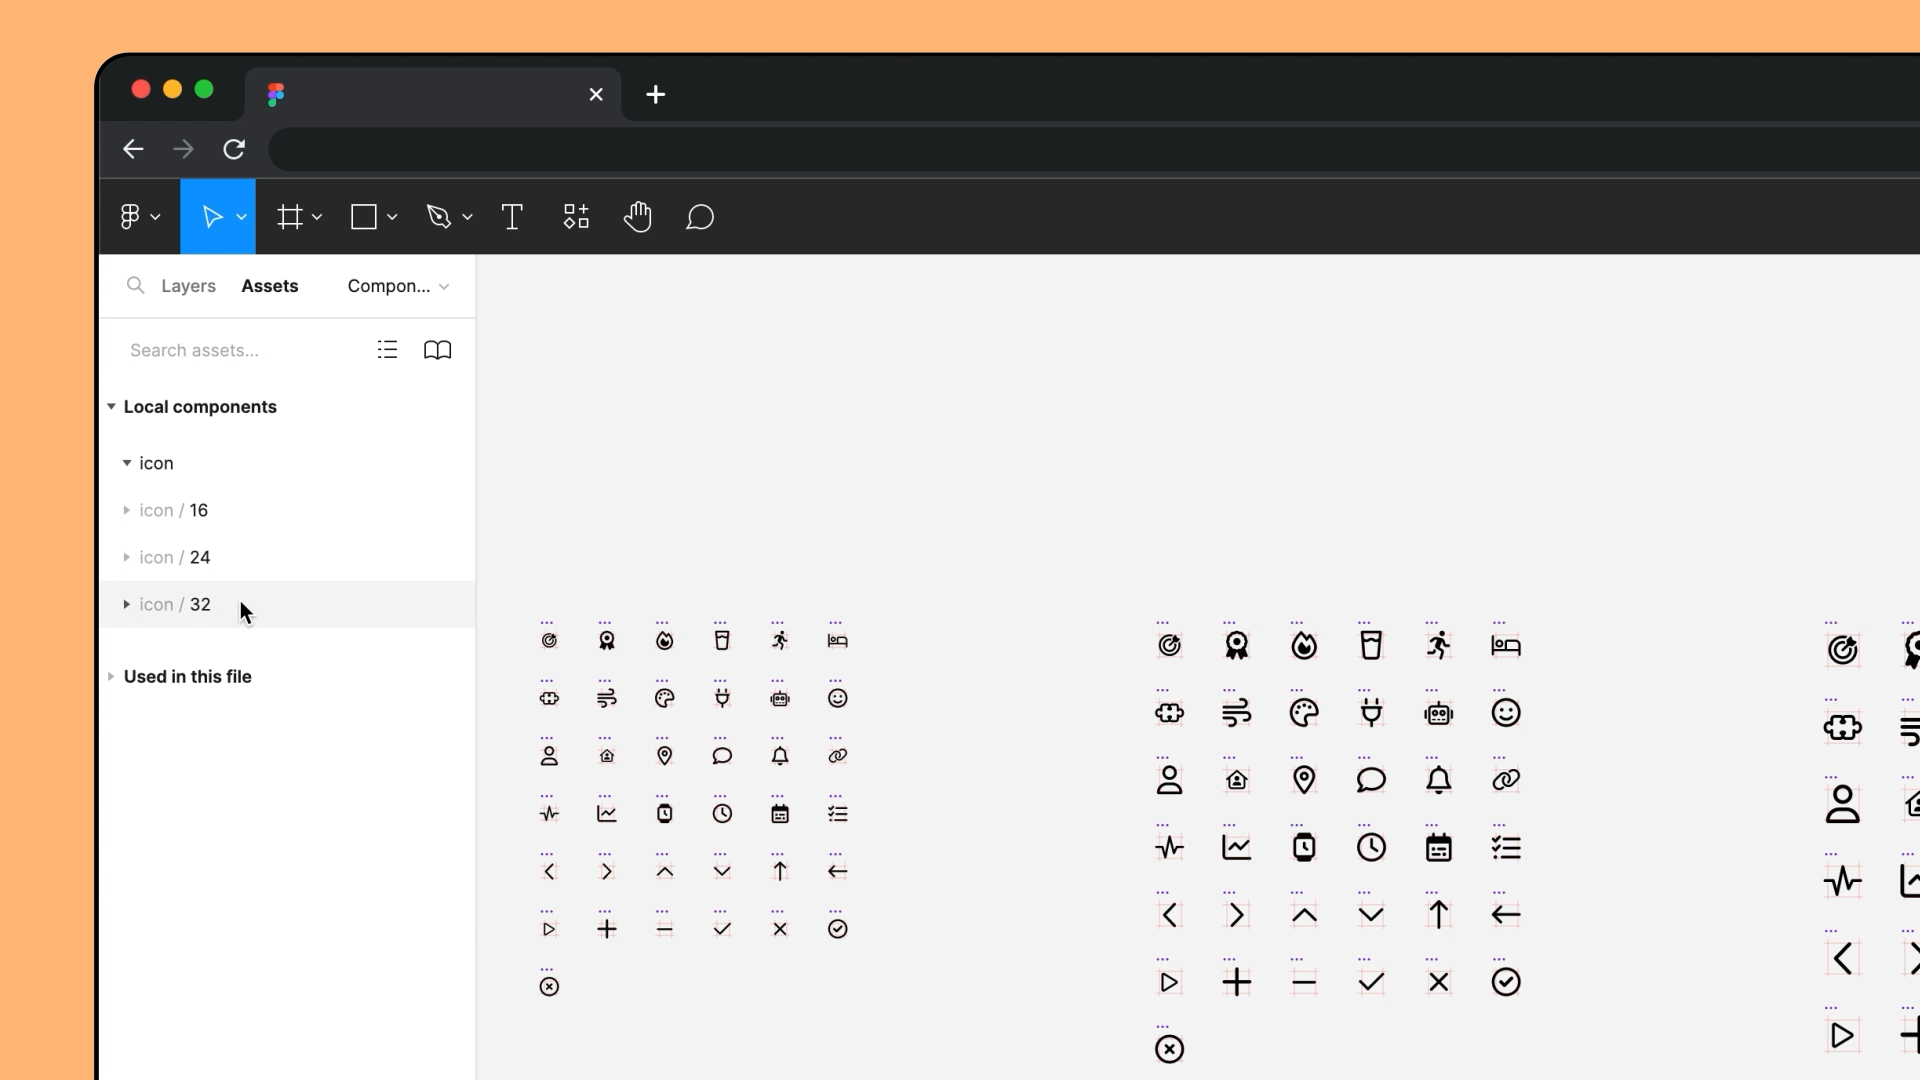Select the small plus icon on canvas

[x=607, y=929]
